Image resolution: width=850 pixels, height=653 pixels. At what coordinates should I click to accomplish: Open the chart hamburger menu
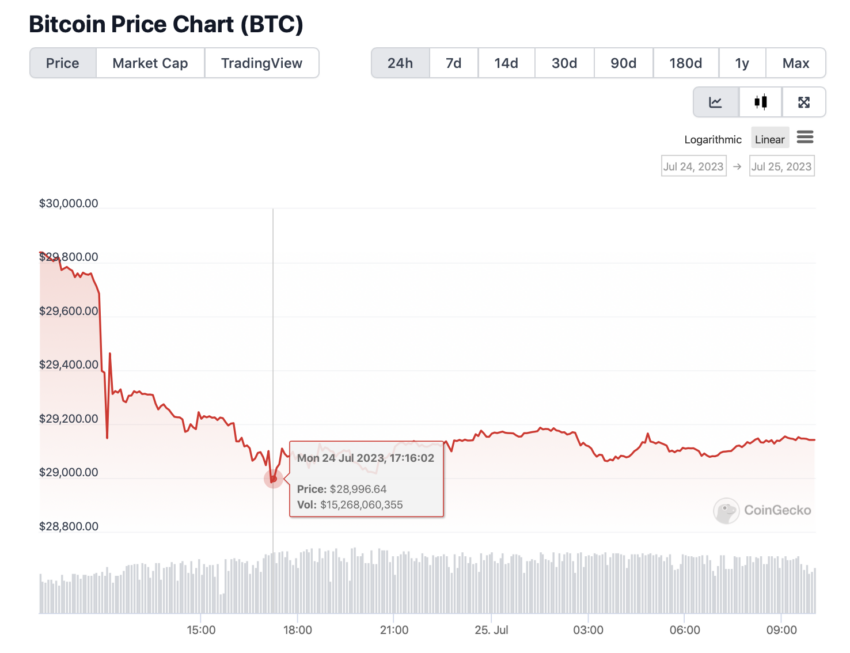coord(805,138)
